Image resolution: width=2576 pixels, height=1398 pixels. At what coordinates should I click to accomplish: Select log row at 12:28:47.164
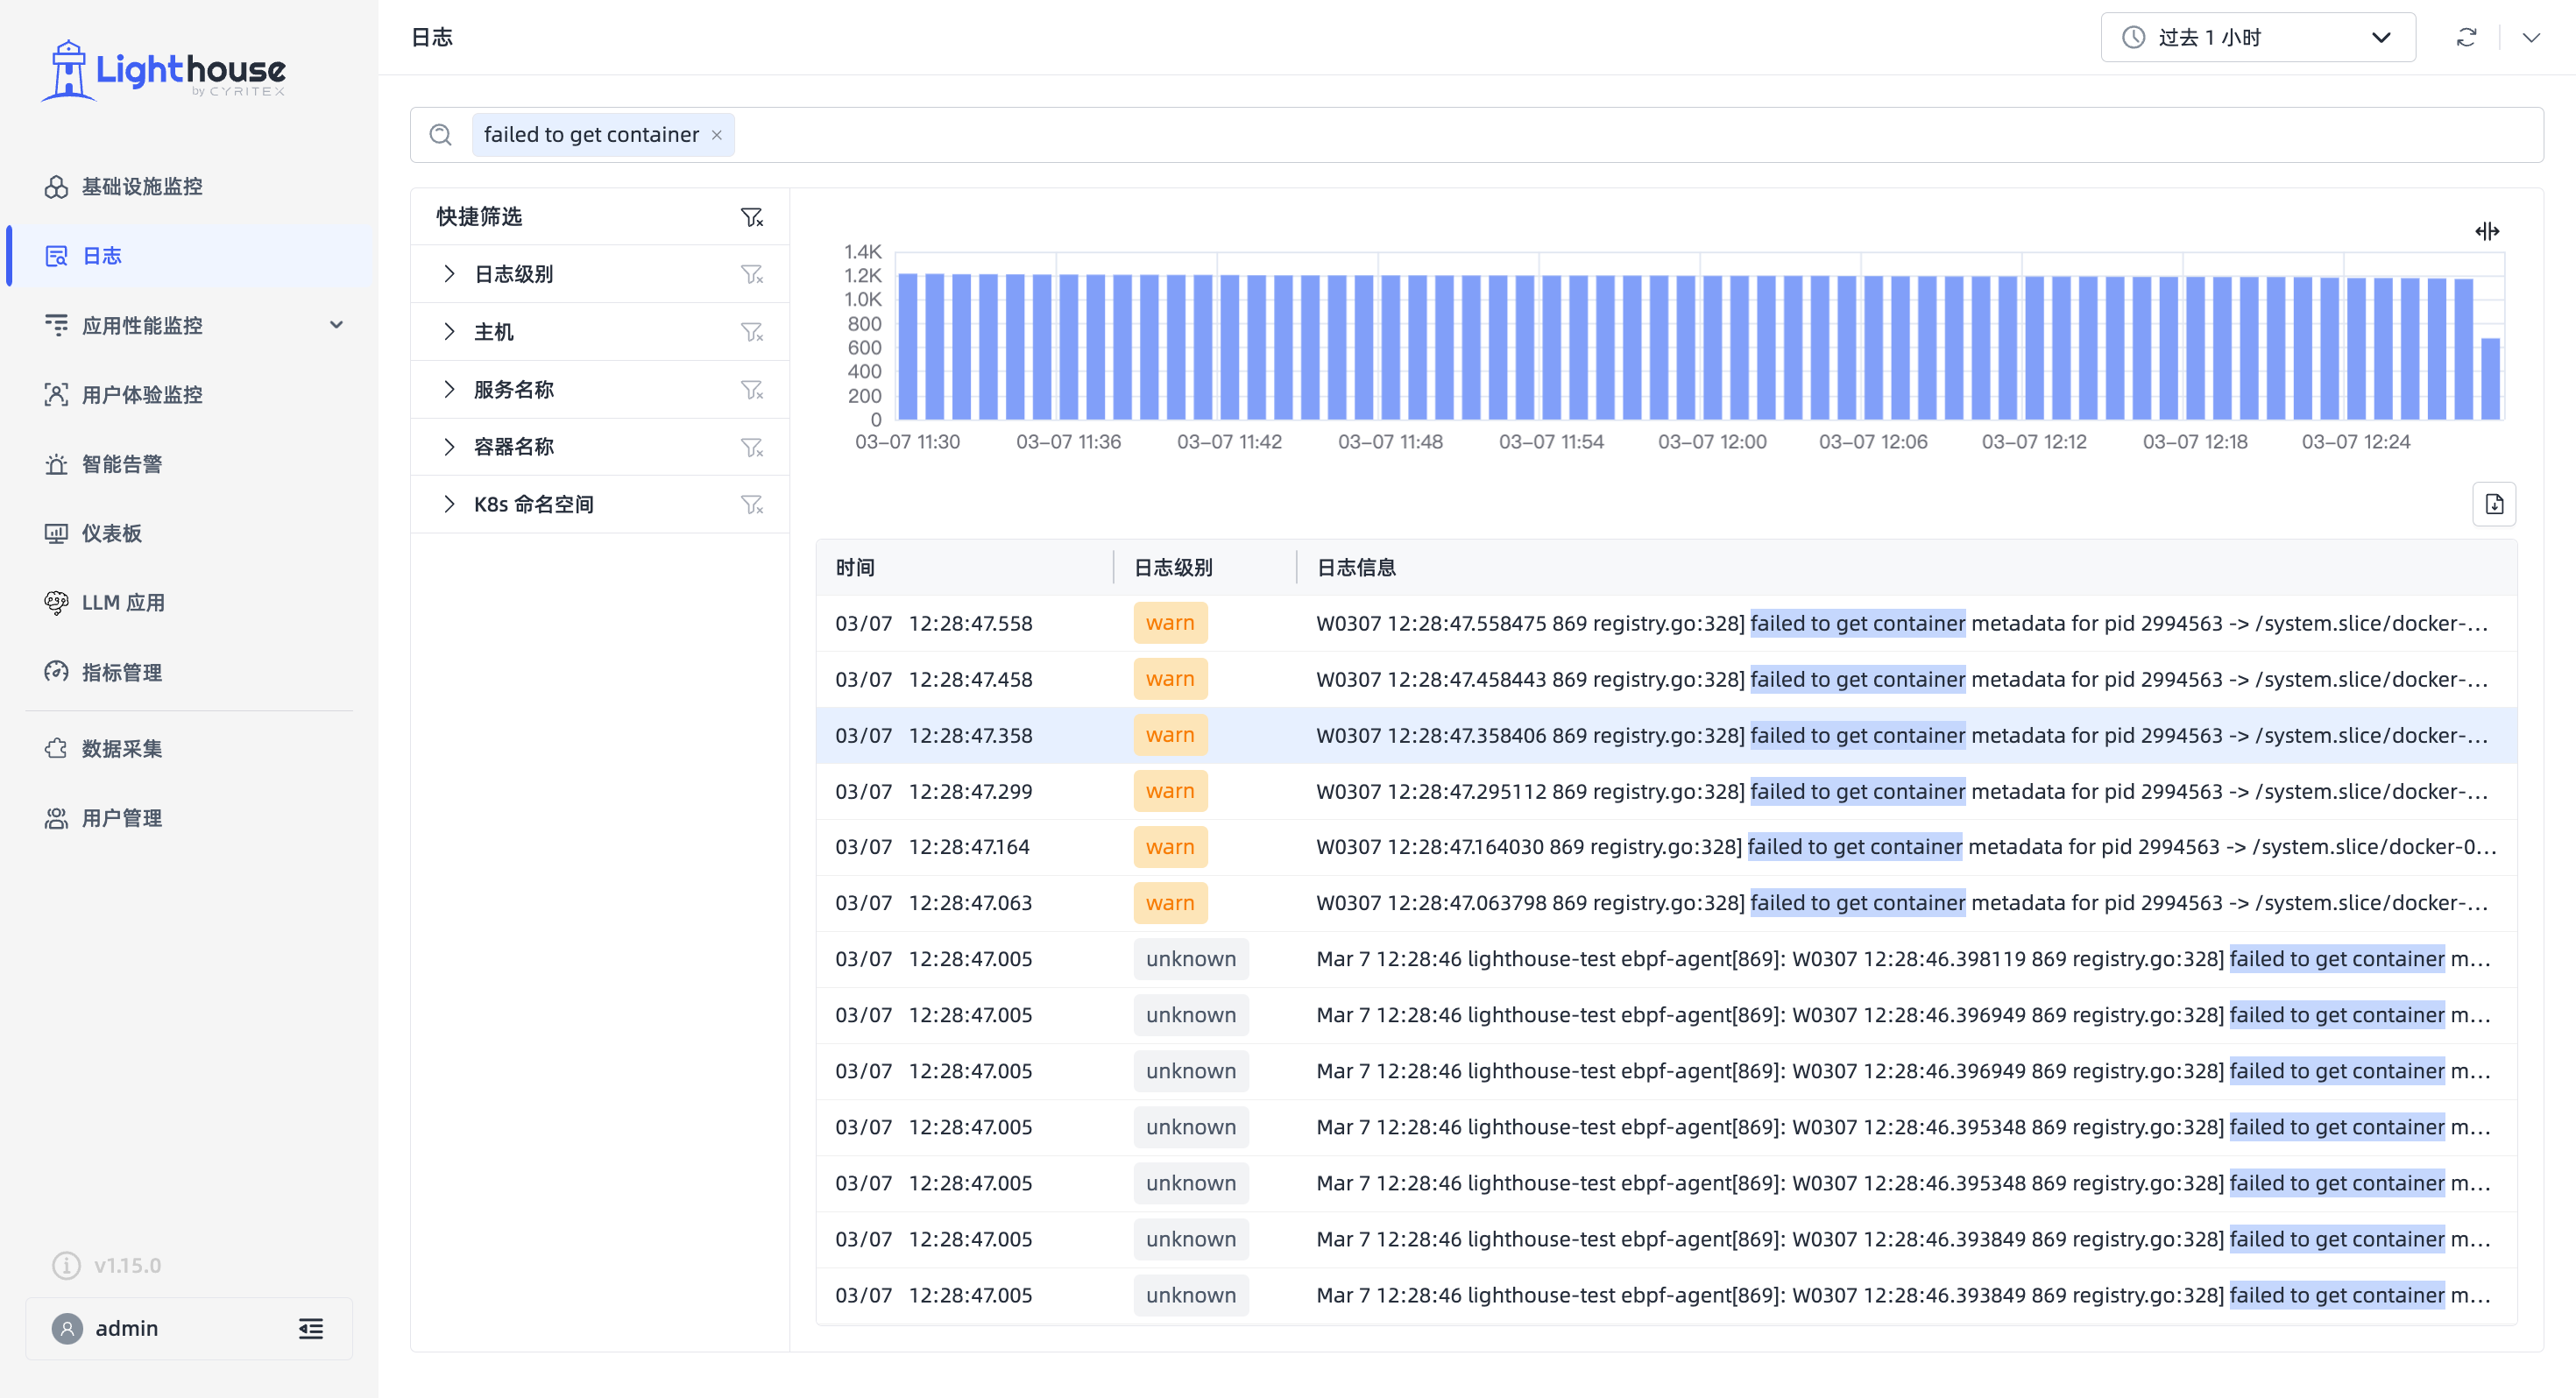pyautogui.click(x=1666, y=847)
